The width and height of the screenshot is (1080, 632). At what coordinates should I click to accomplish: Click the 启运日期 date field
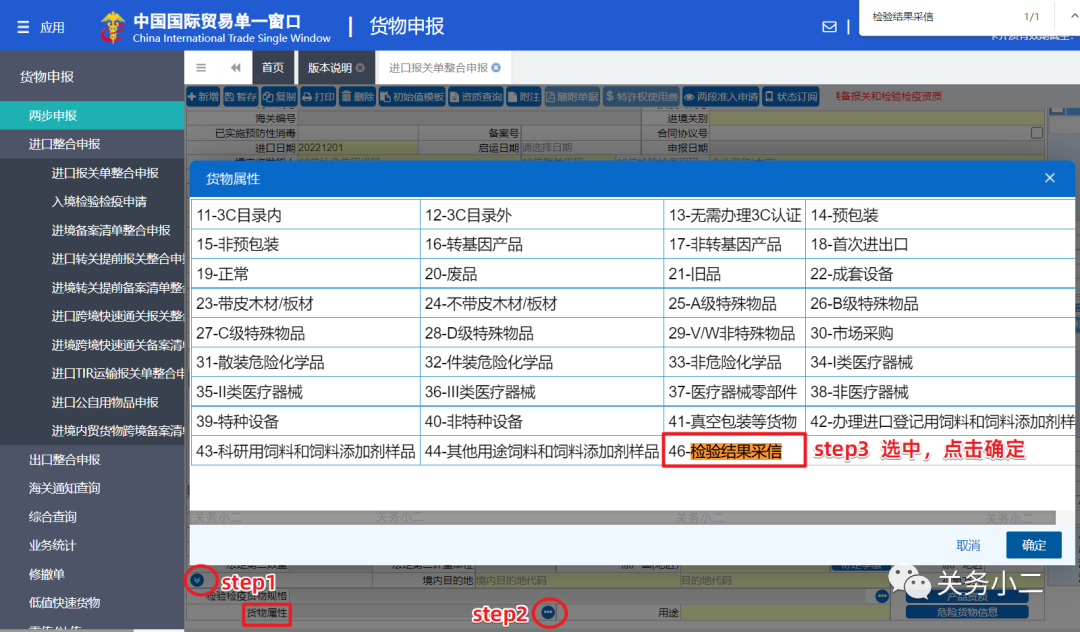[x=580, y=147]
